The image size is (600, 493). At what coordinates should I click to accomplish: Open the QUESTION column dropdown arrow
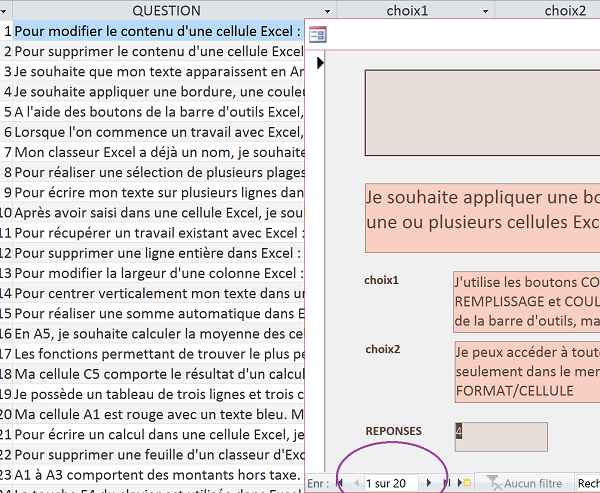pos(327,11)
